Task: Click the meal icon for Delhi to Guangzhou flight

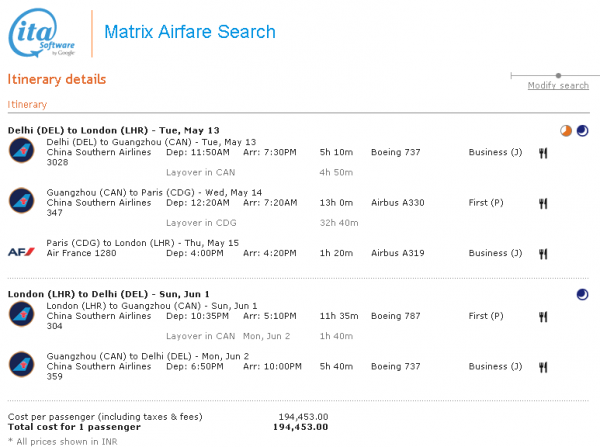Action: pos(543,153)
